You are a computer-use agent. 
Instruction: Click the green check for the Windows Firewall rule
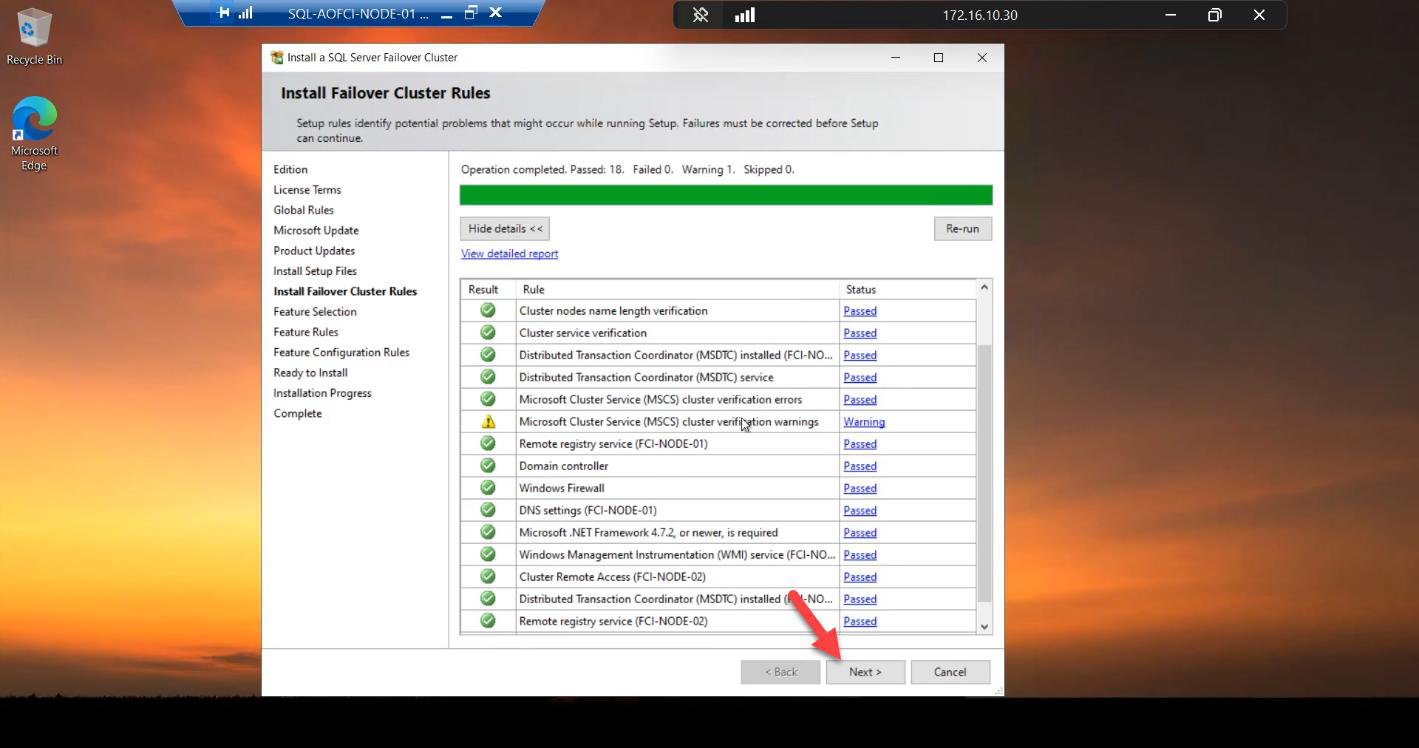488,487
